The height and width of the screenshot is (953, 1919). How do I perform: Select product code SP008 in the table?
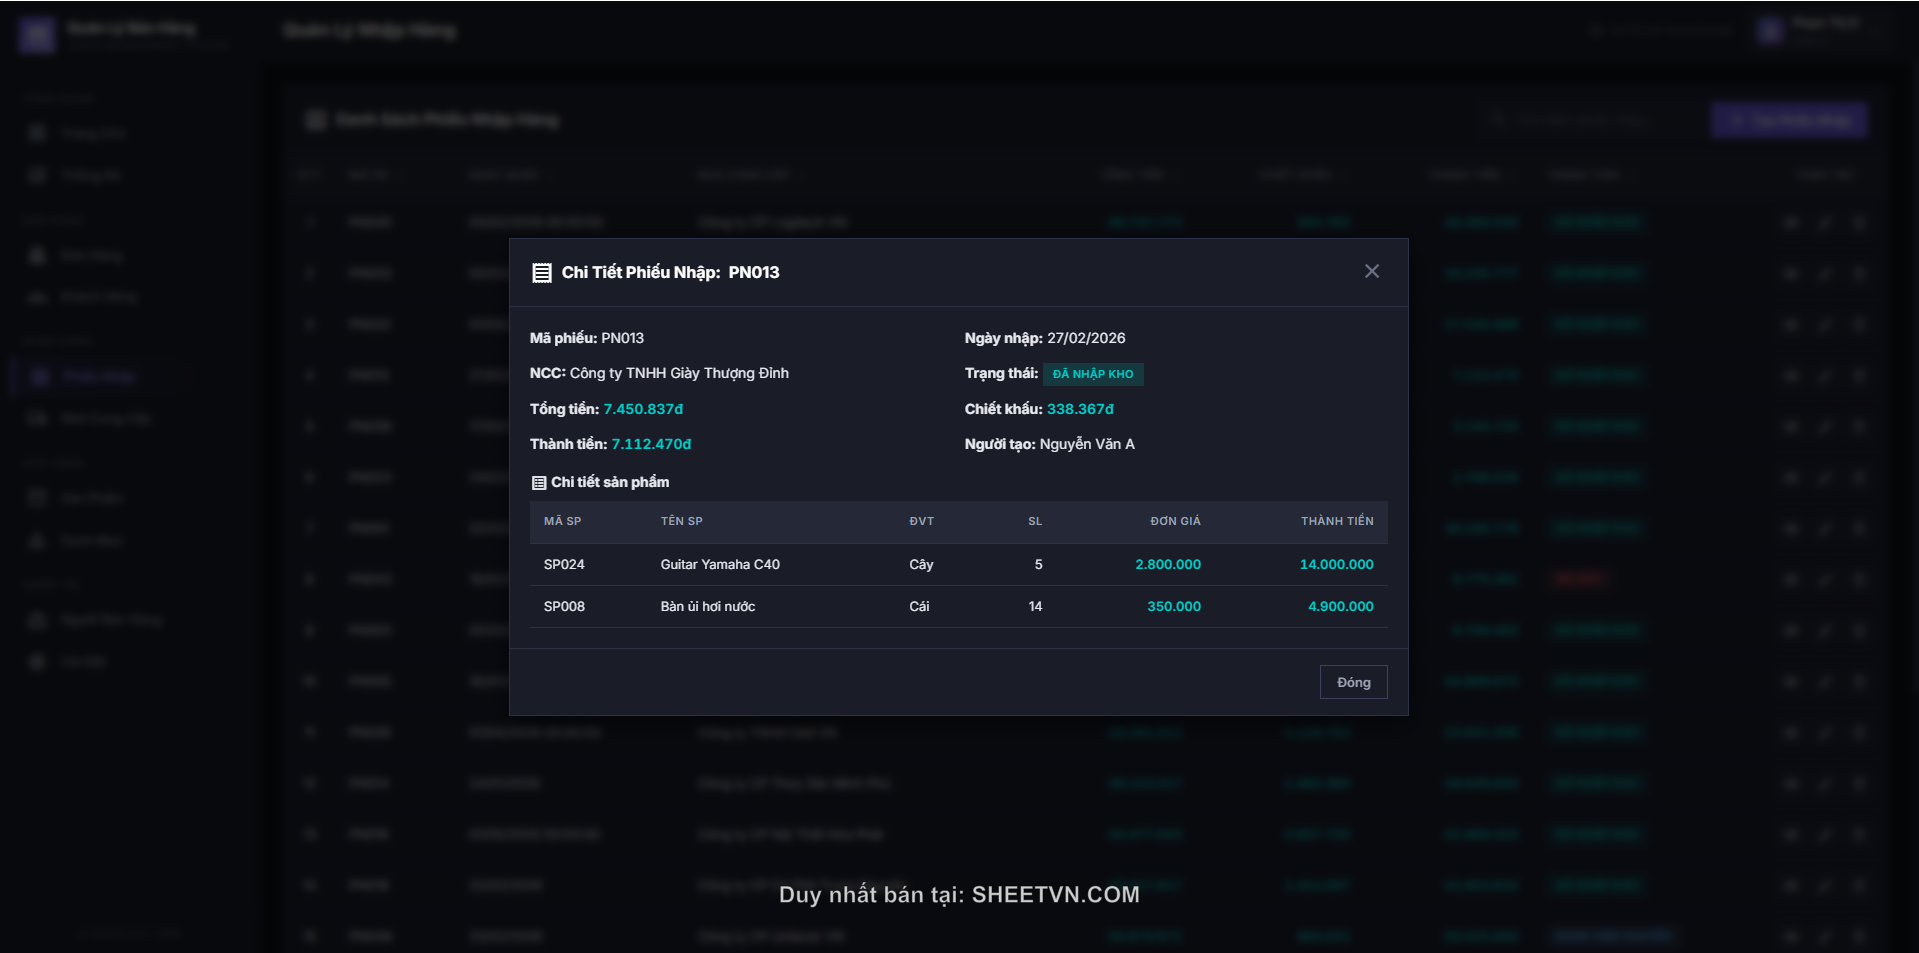564,607
